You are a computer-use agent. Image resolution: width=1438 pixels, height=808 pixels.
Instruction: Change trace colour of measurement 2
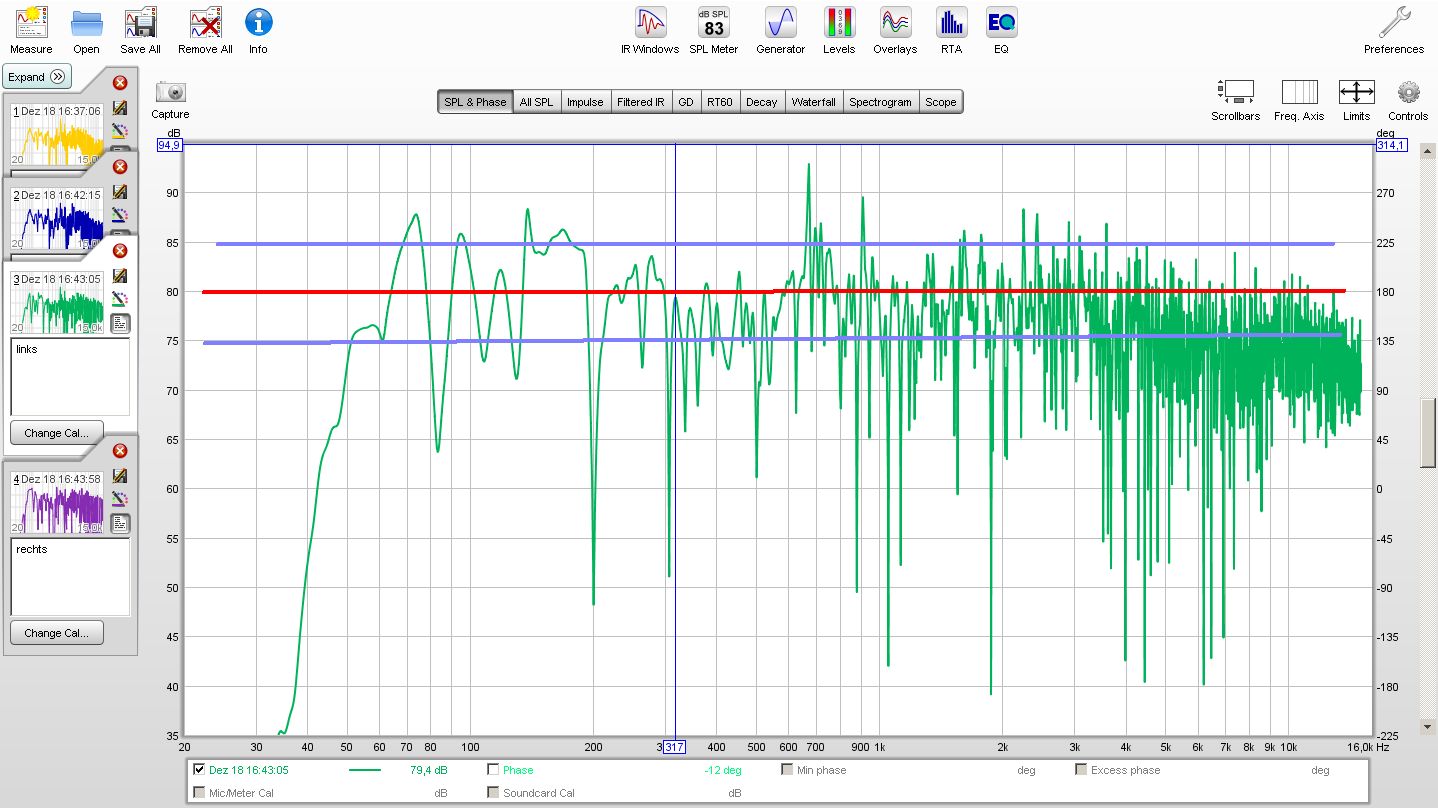[120, 215]
